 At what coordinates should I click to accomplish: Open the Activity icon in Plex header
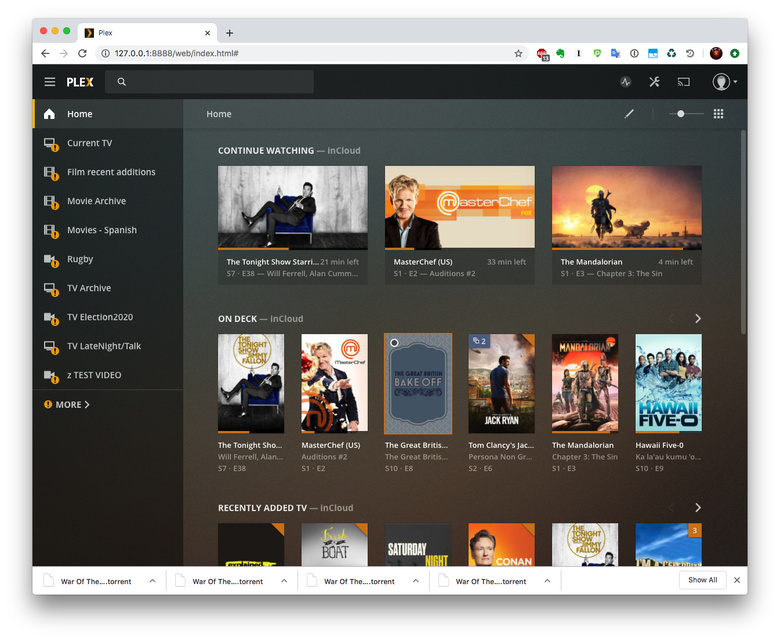[625, 82]
